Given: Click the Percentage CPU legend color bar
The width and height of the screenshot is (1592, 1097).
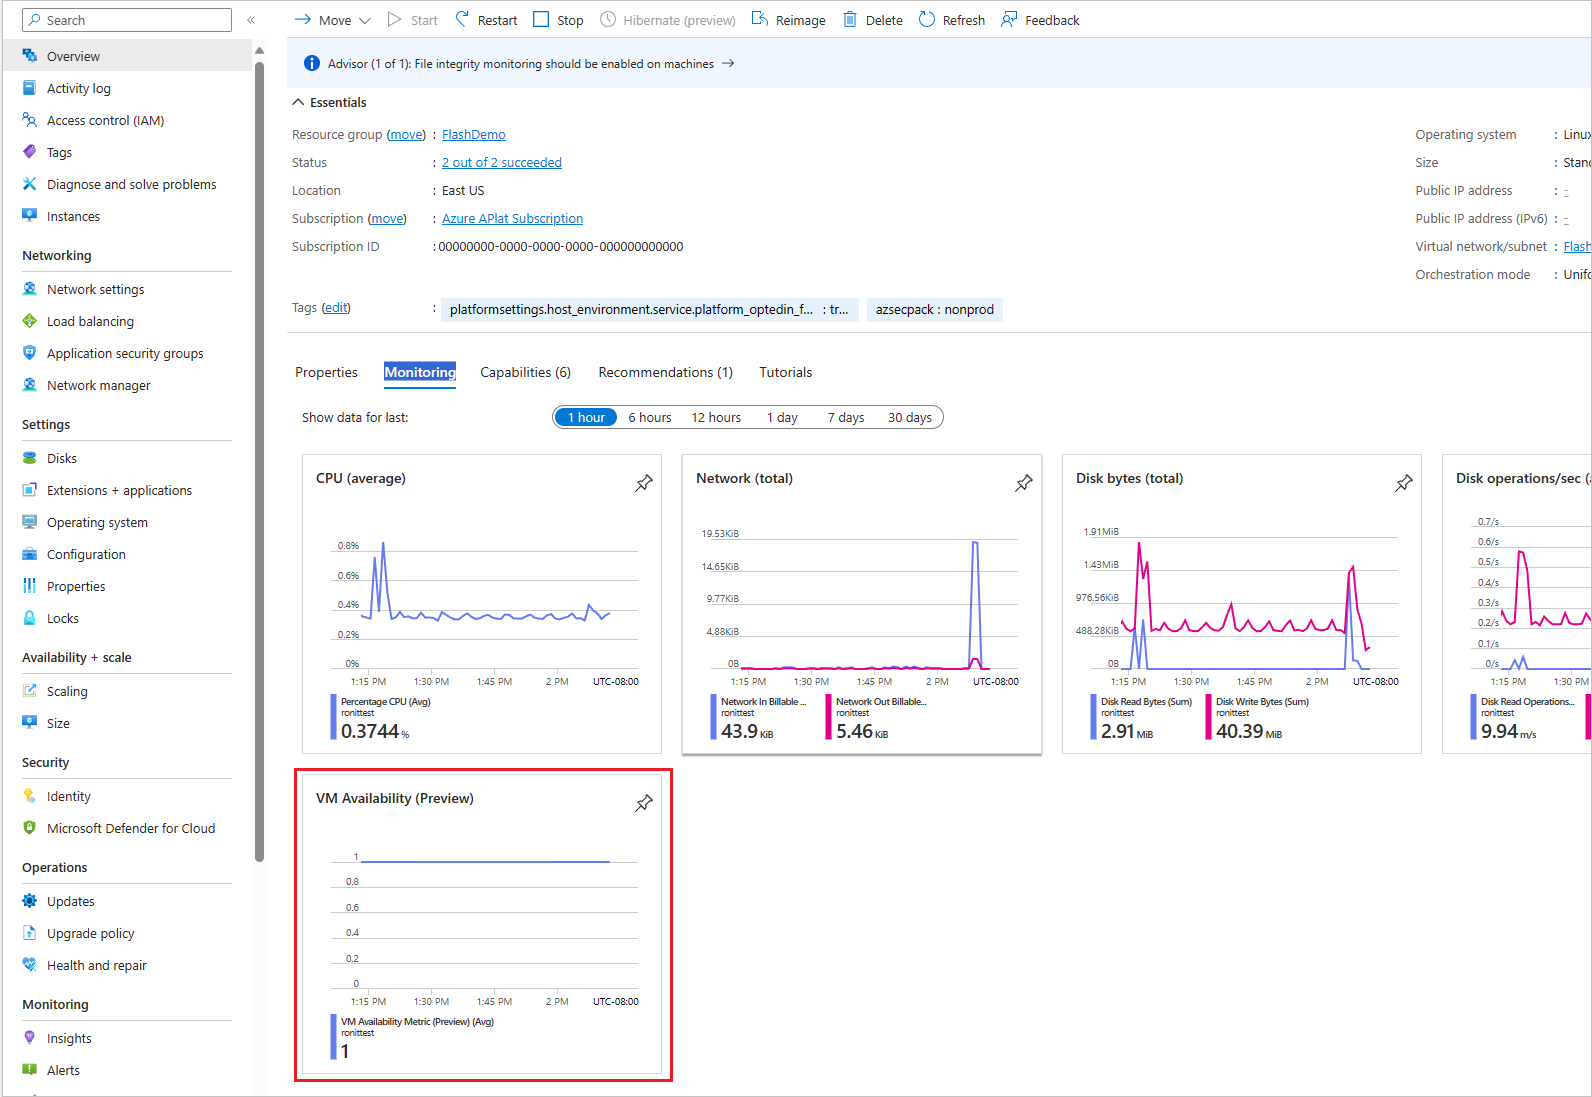Looking at the screenshot, I should [333, 717].
